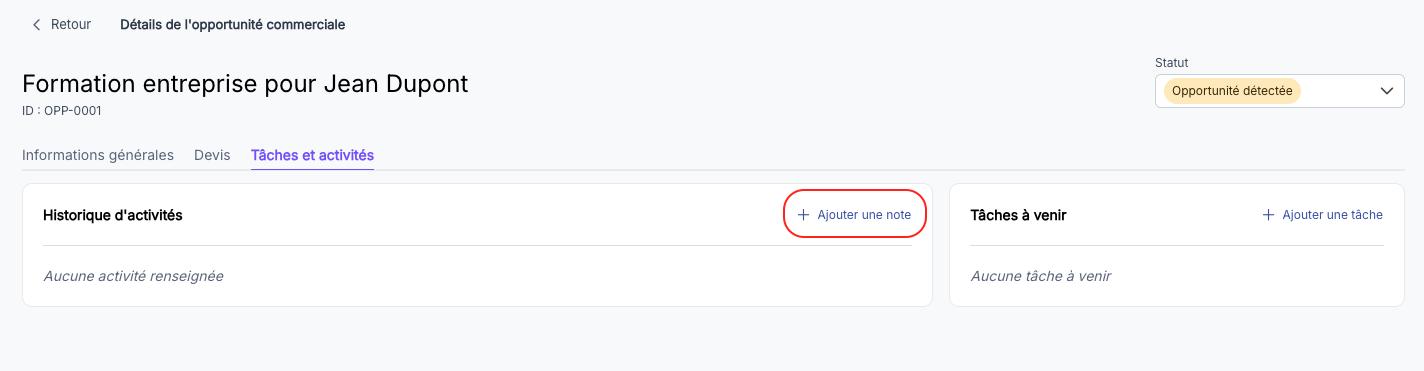Image resolution: width=1424 pixels, height=371 pixels.
Task: Click the Aucune tâche à venir placeholder
Action: click(x=1040, y=276)
